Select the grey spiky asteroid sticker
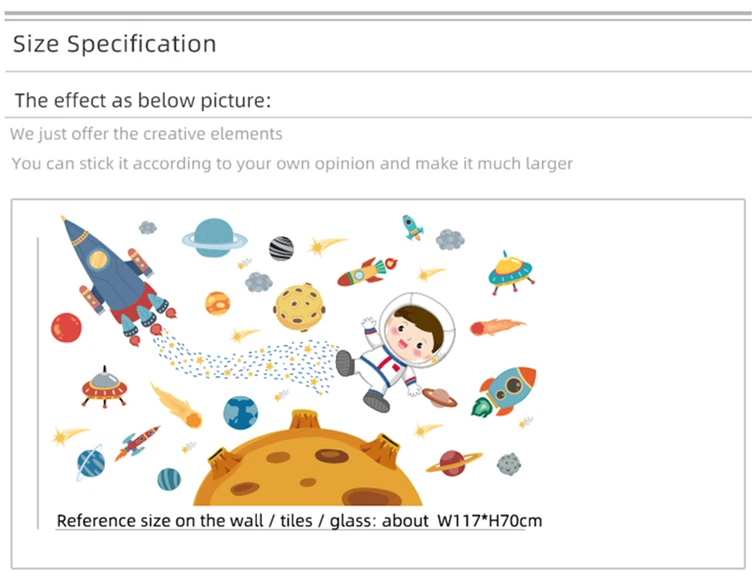The height and width of the screenshot is (576, 752). (x=509, y=464)
